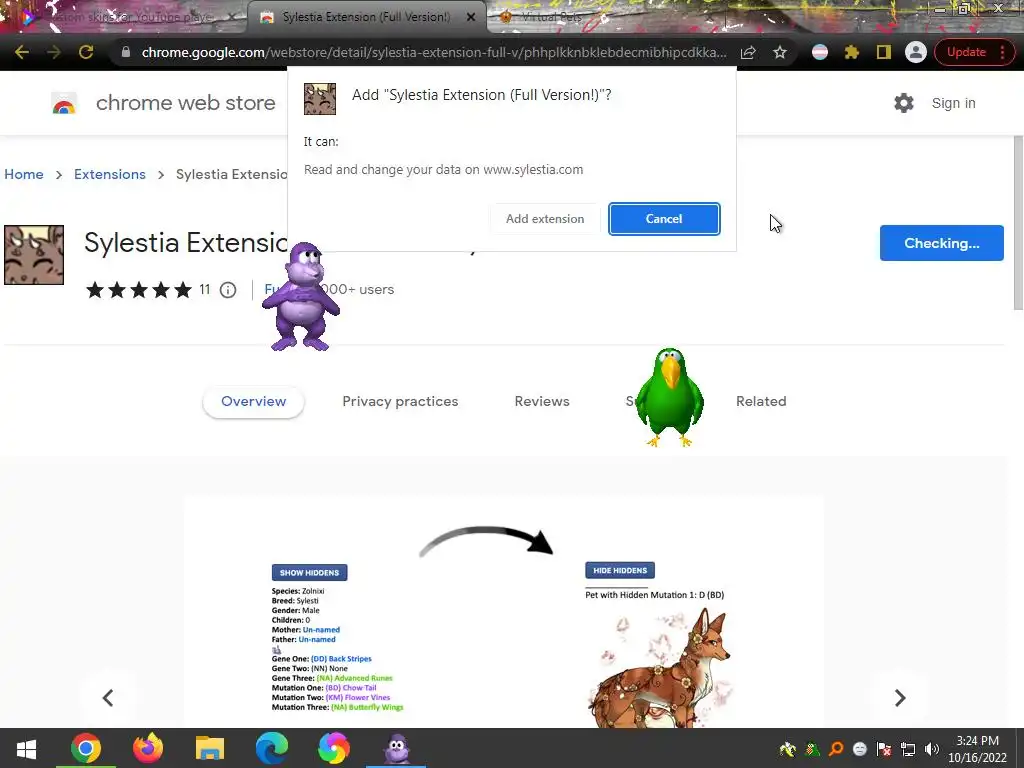Viewport: 1024px width, 768px height.
Task: Confirm with the Add extension button
Action: coord(545,219)
